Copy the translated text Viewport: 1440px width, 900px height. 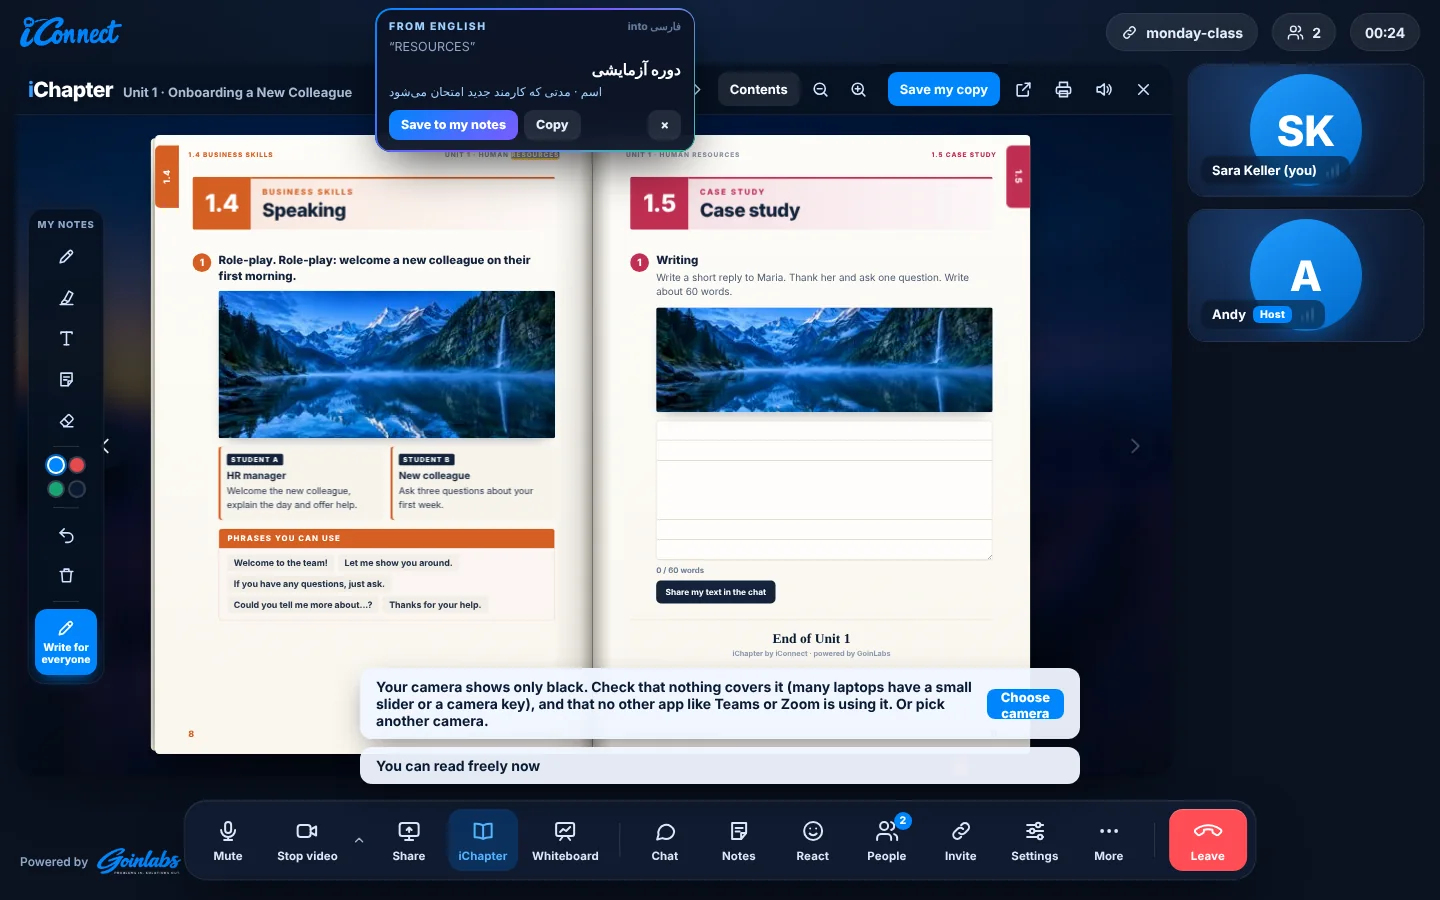click(552, 125)
